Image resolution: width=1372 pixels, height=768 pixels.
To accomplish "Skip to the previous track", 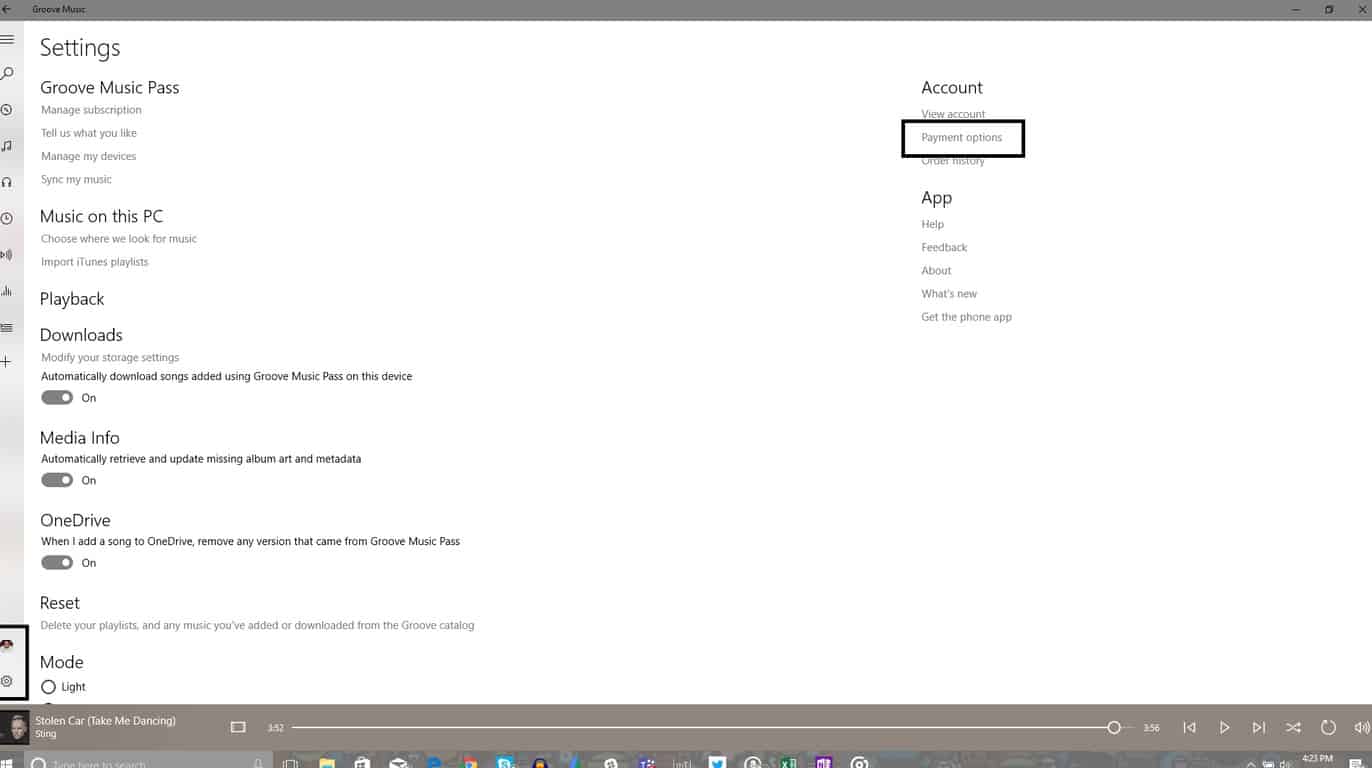I will 1189,727.
